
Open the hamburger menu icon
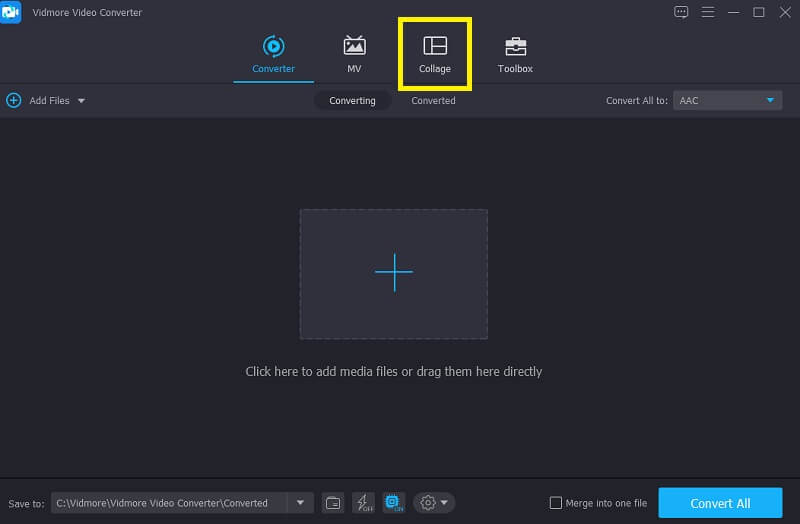point(707,12)
